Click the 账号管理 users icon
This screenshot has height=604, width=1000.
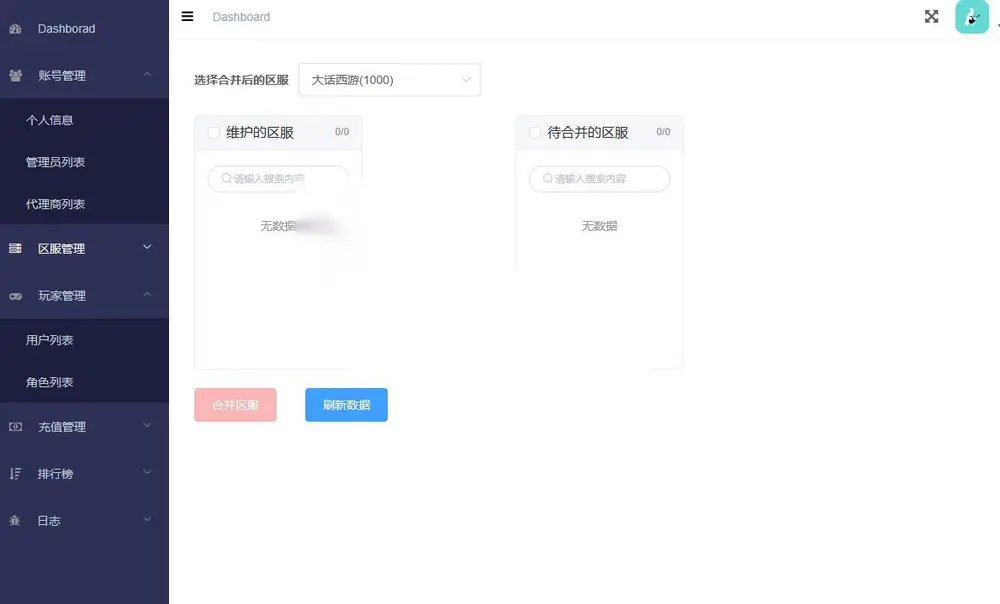coord(15,75)
